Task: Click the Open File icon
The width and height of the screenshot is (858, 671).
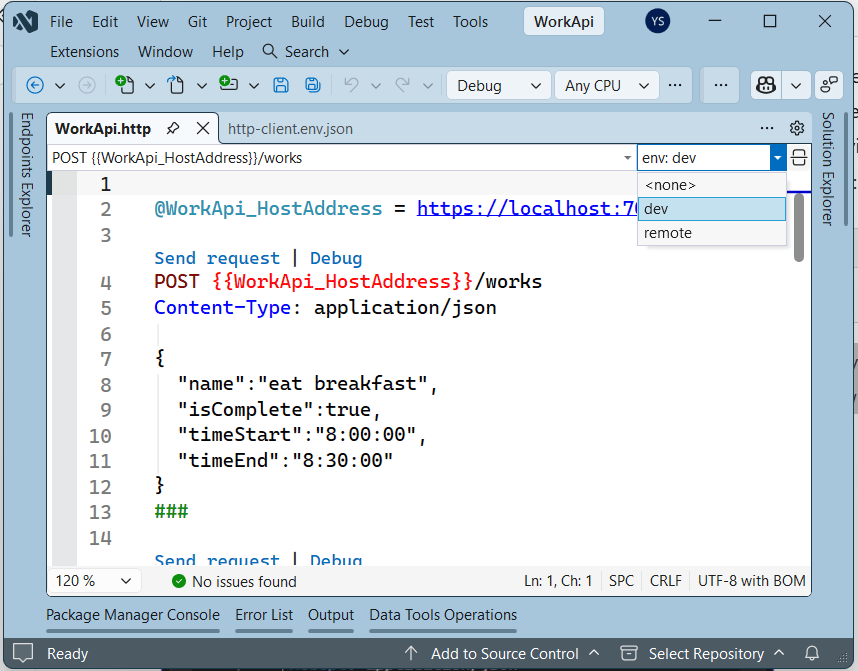Action: pyautogui.click(x=176, y=85)
